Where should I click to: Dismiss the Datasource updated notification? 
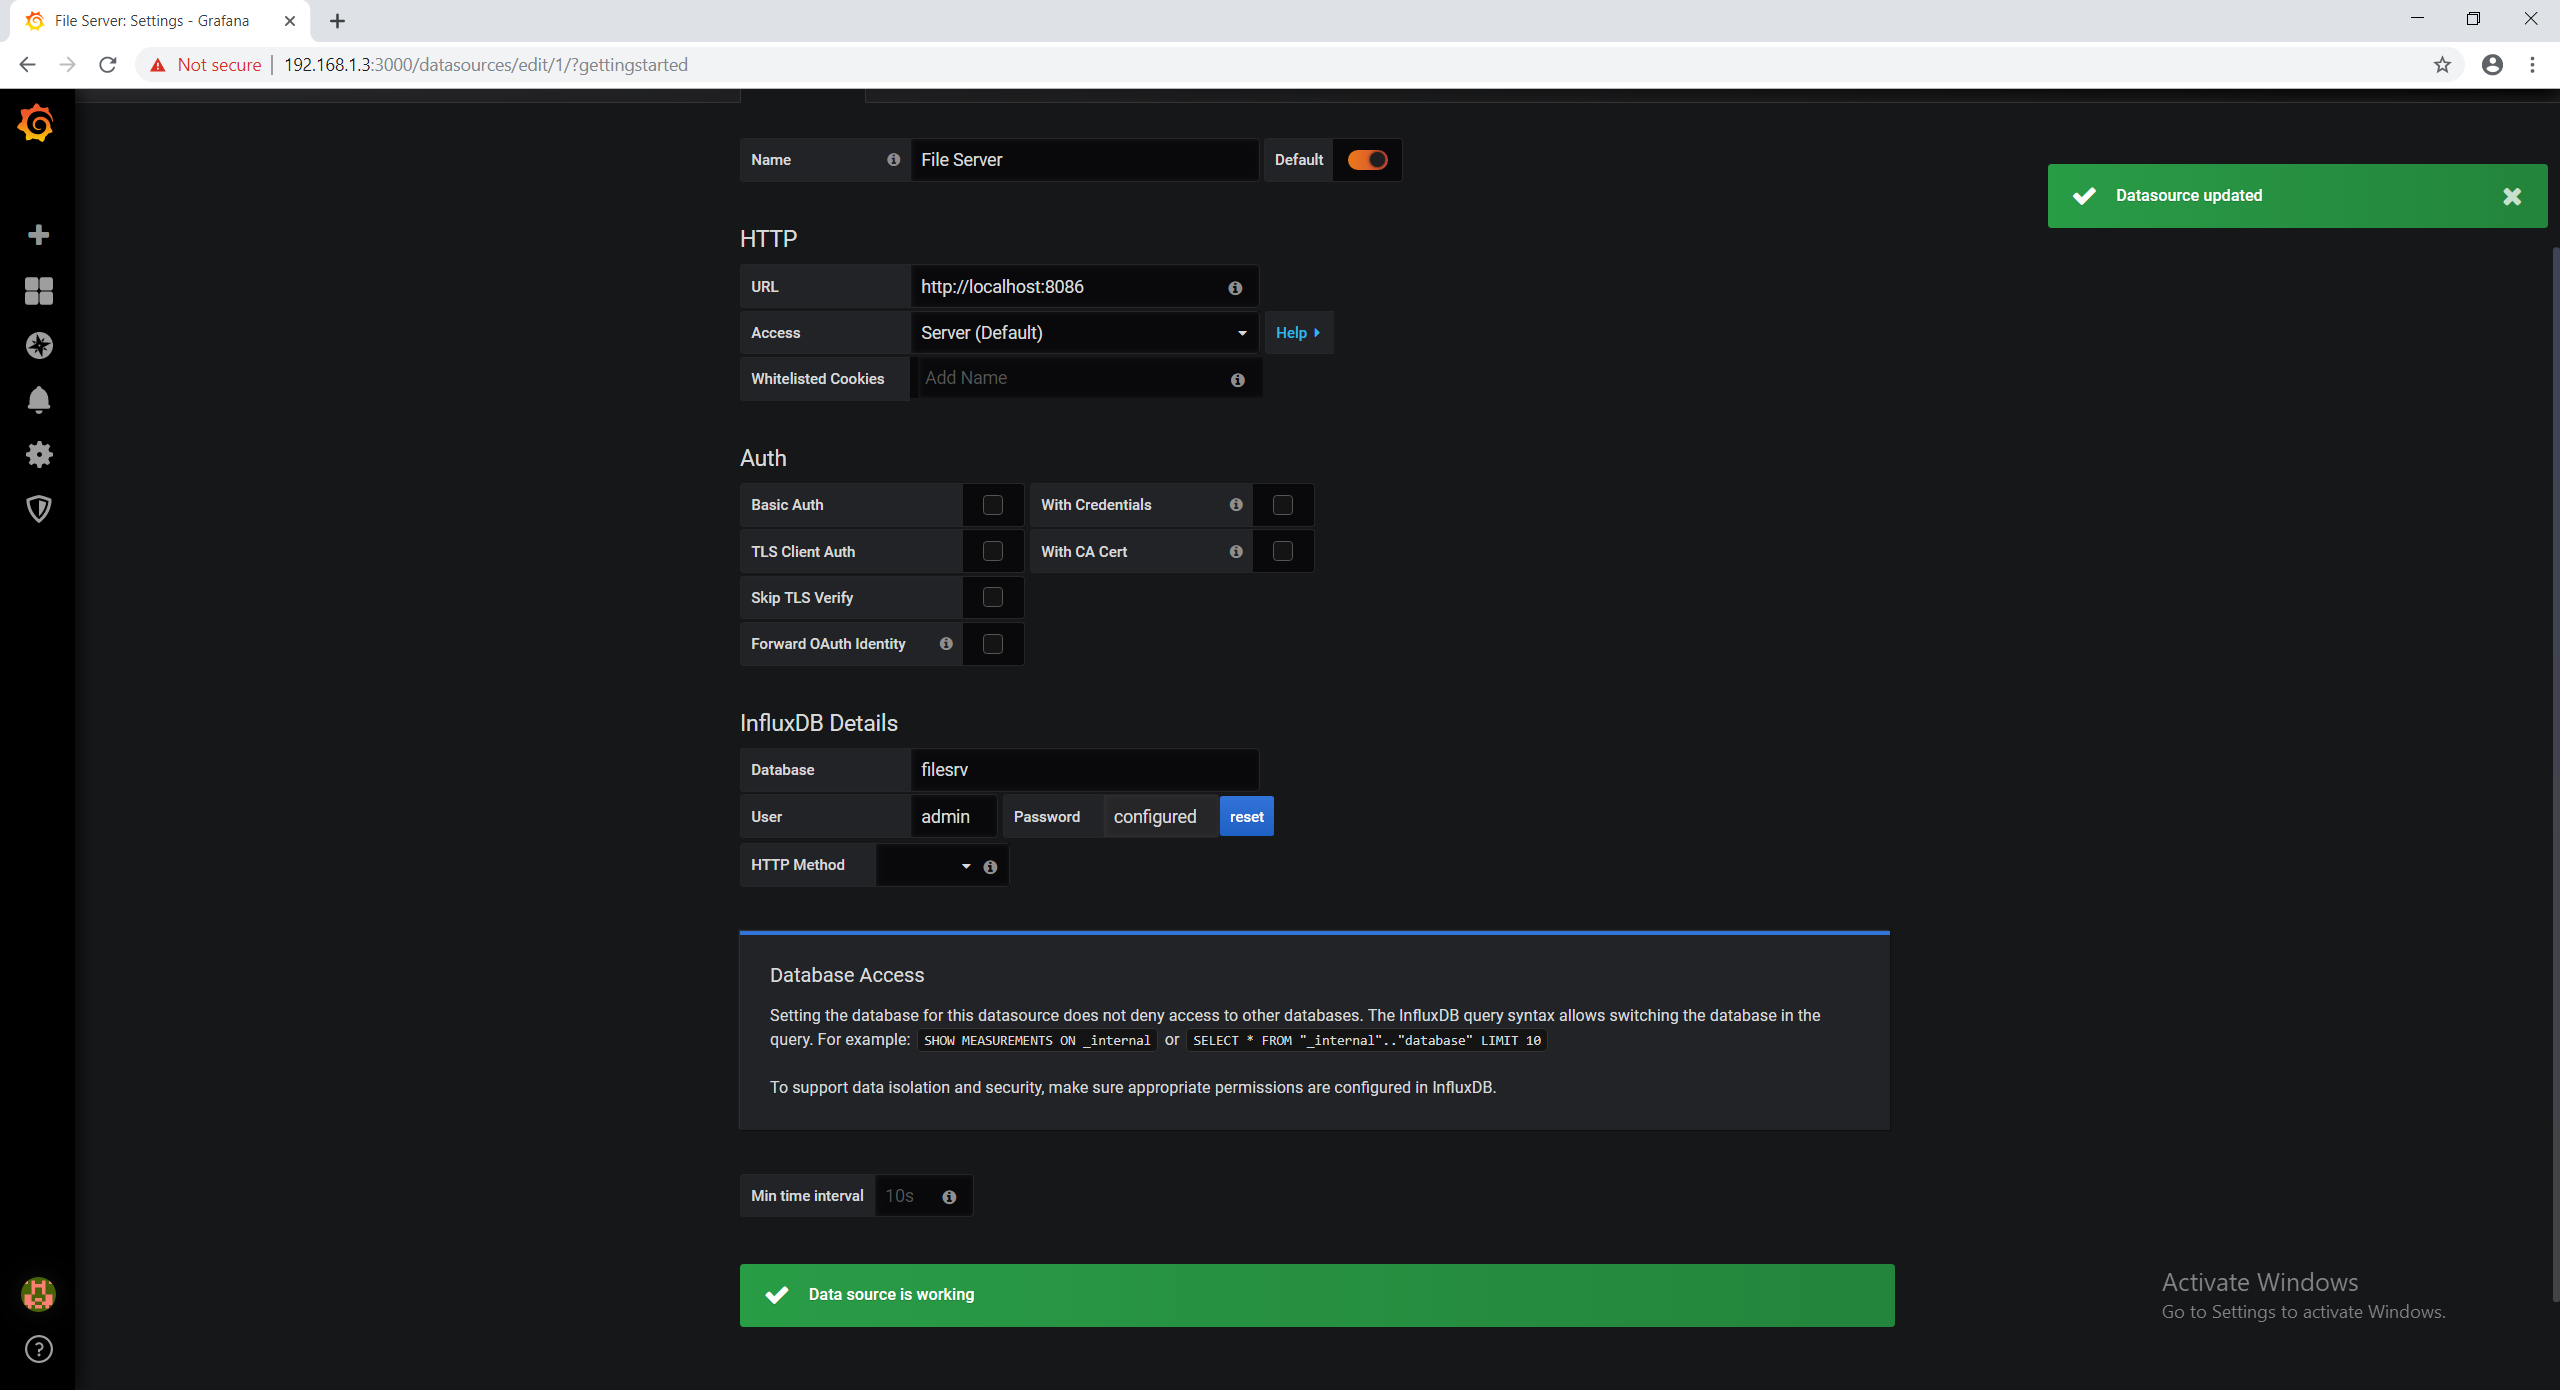click(x=2512, y=197)
